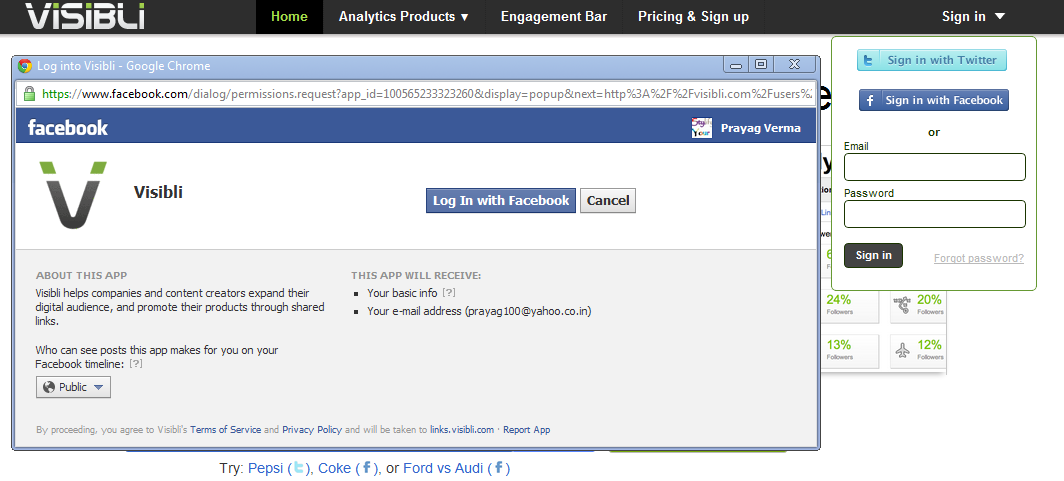1064x481 pixels.
Task: Go to the Engagement Bar page
Action: coord(554,17)
